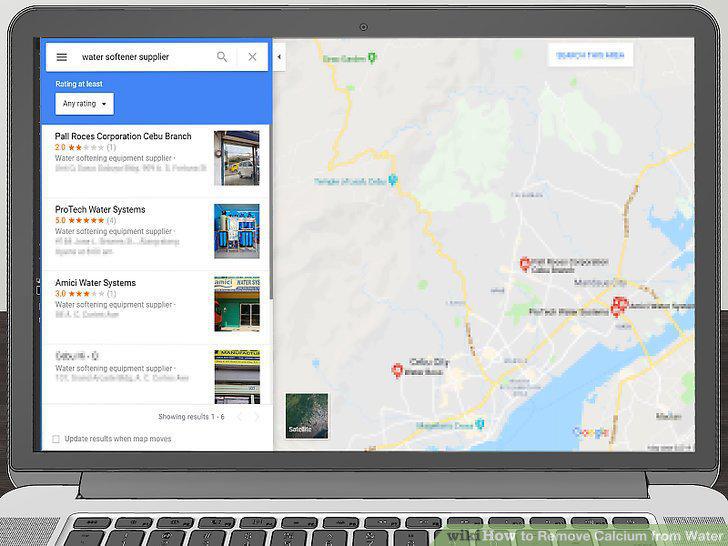Viewport: 728px width, 546px height.
Task: Switch to Satellite view thumbnail
Action: 307,416
